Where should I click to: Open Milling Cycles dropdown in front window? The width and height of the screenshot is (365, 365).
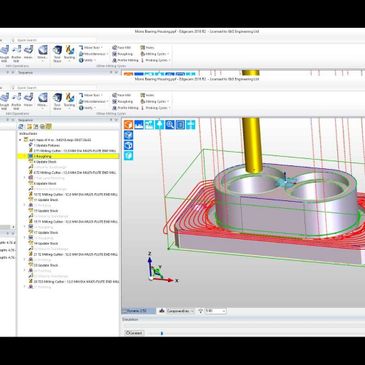tap(155, 101)
